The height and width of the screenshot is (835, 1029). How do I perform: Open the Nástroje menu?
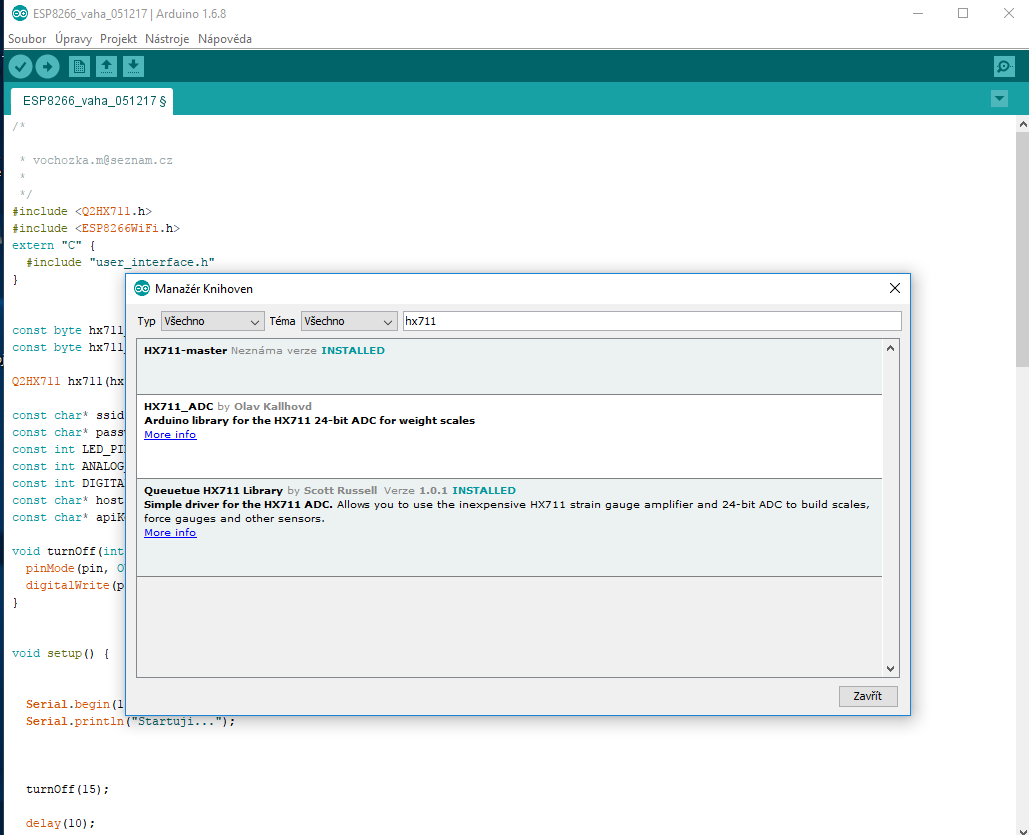point(167,39)
